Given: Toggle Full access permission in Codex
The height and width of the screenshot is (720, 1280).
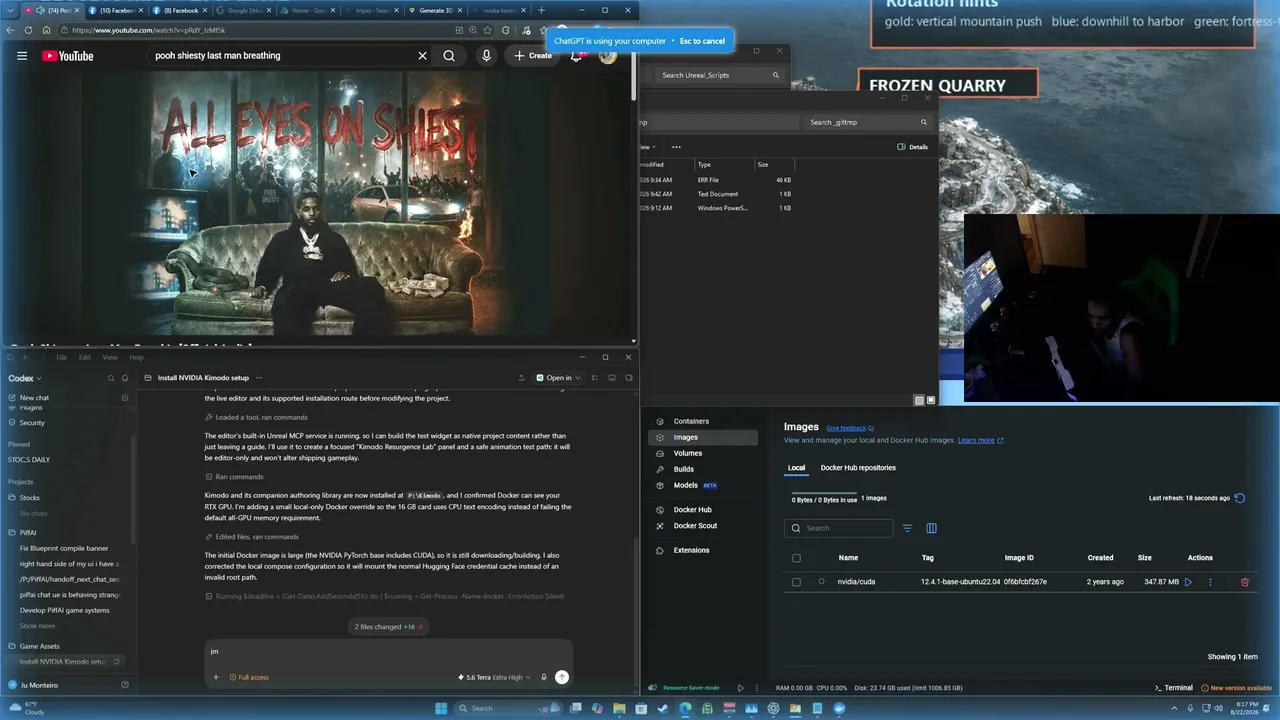Looking at the screenshot, I should point(249,677).
